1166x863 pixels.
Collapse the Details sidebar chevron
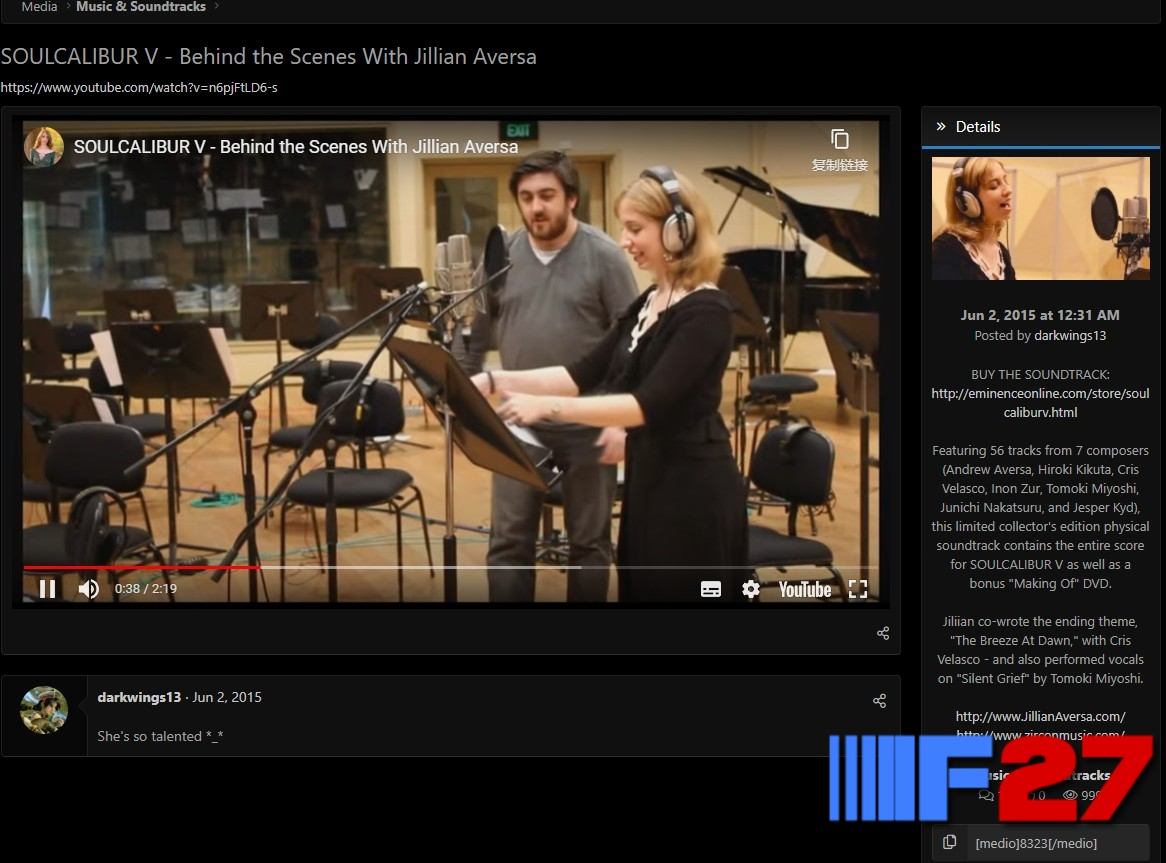[941, 126]
